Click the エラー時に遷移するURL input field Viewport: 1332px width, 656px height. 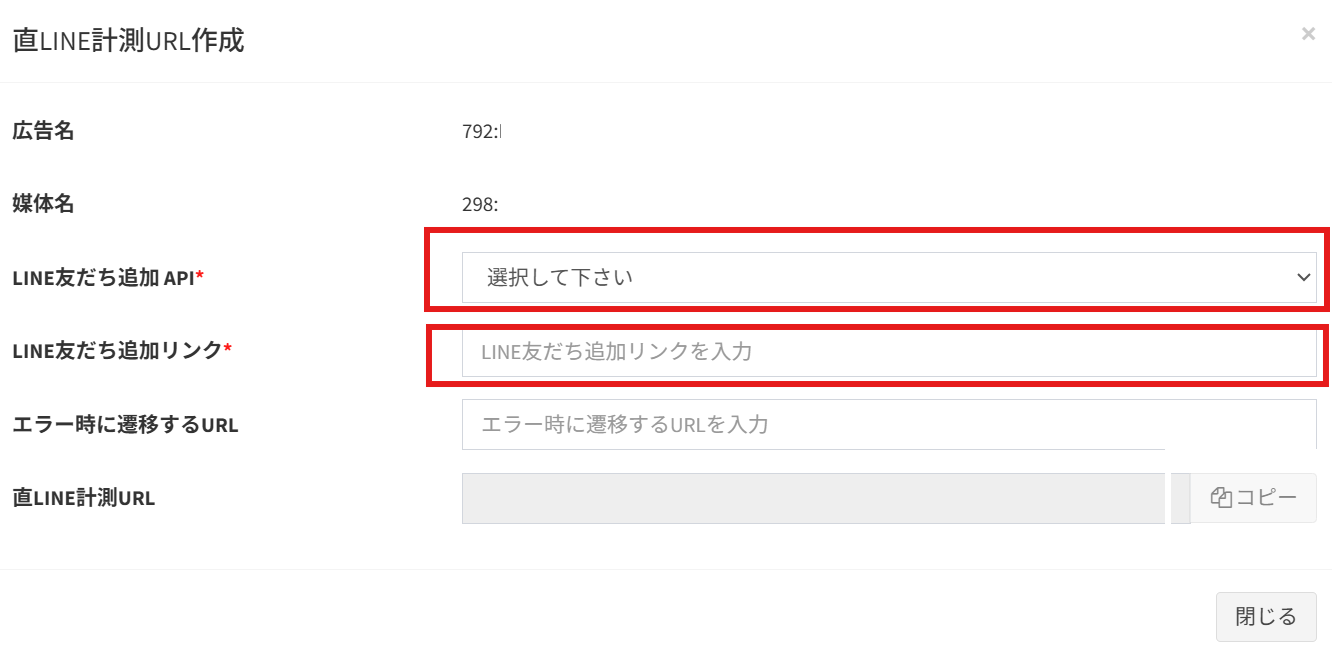coord(888,424)
